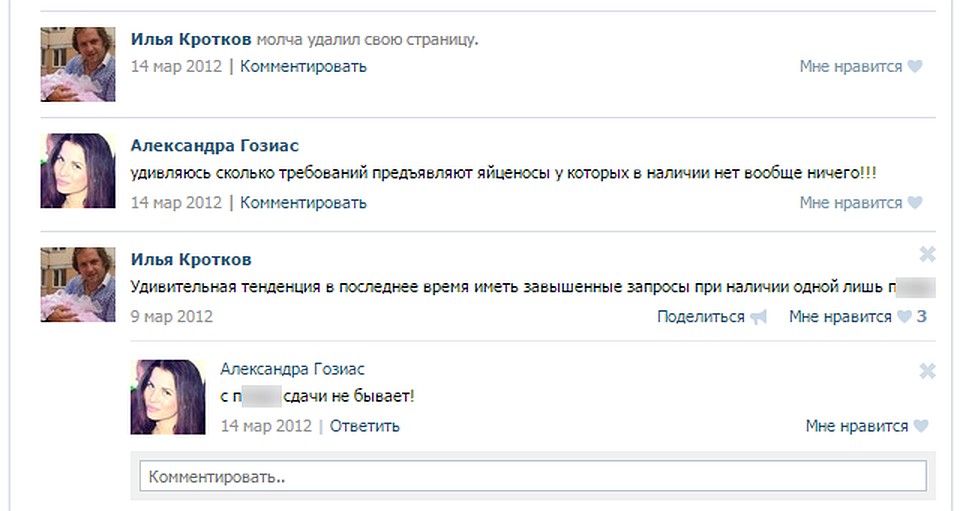Click Ответить under Александра's reply

[364, 426]
